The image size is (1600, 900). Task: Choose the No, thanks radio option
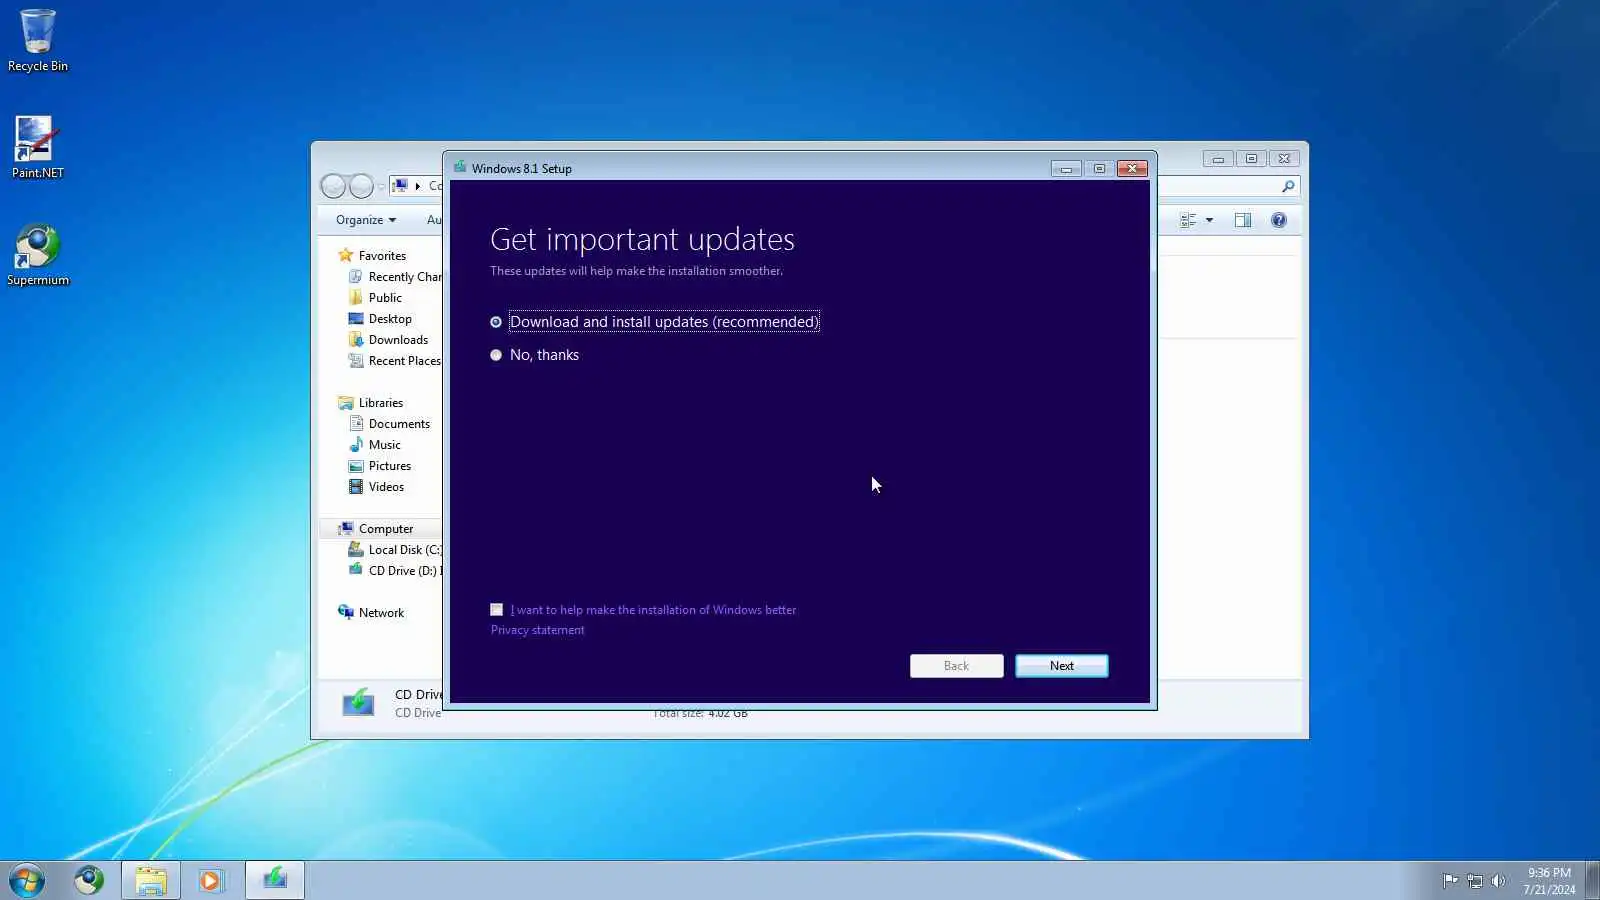coord(496,355)
